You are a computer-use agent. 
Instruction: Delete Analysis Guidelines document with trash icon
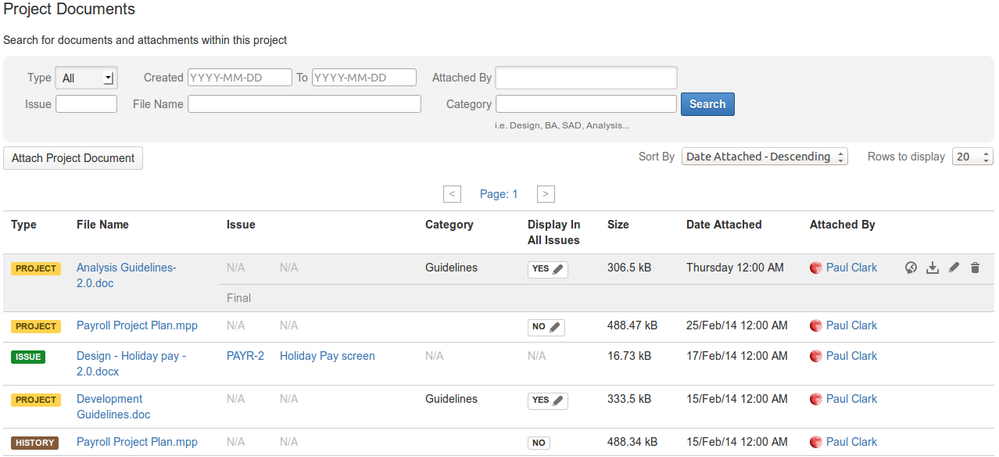(975, 268)
